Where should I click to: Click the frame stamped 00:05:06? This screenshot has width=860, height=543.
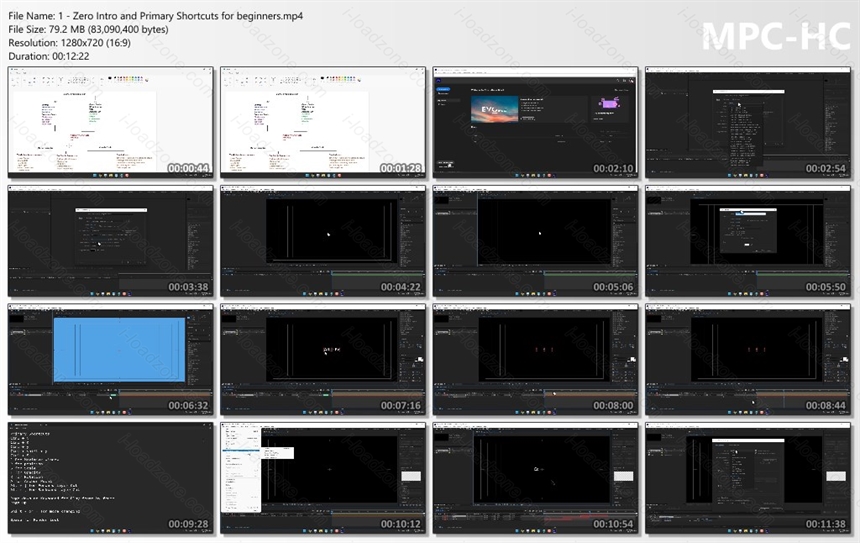click(x=535, y=241)
